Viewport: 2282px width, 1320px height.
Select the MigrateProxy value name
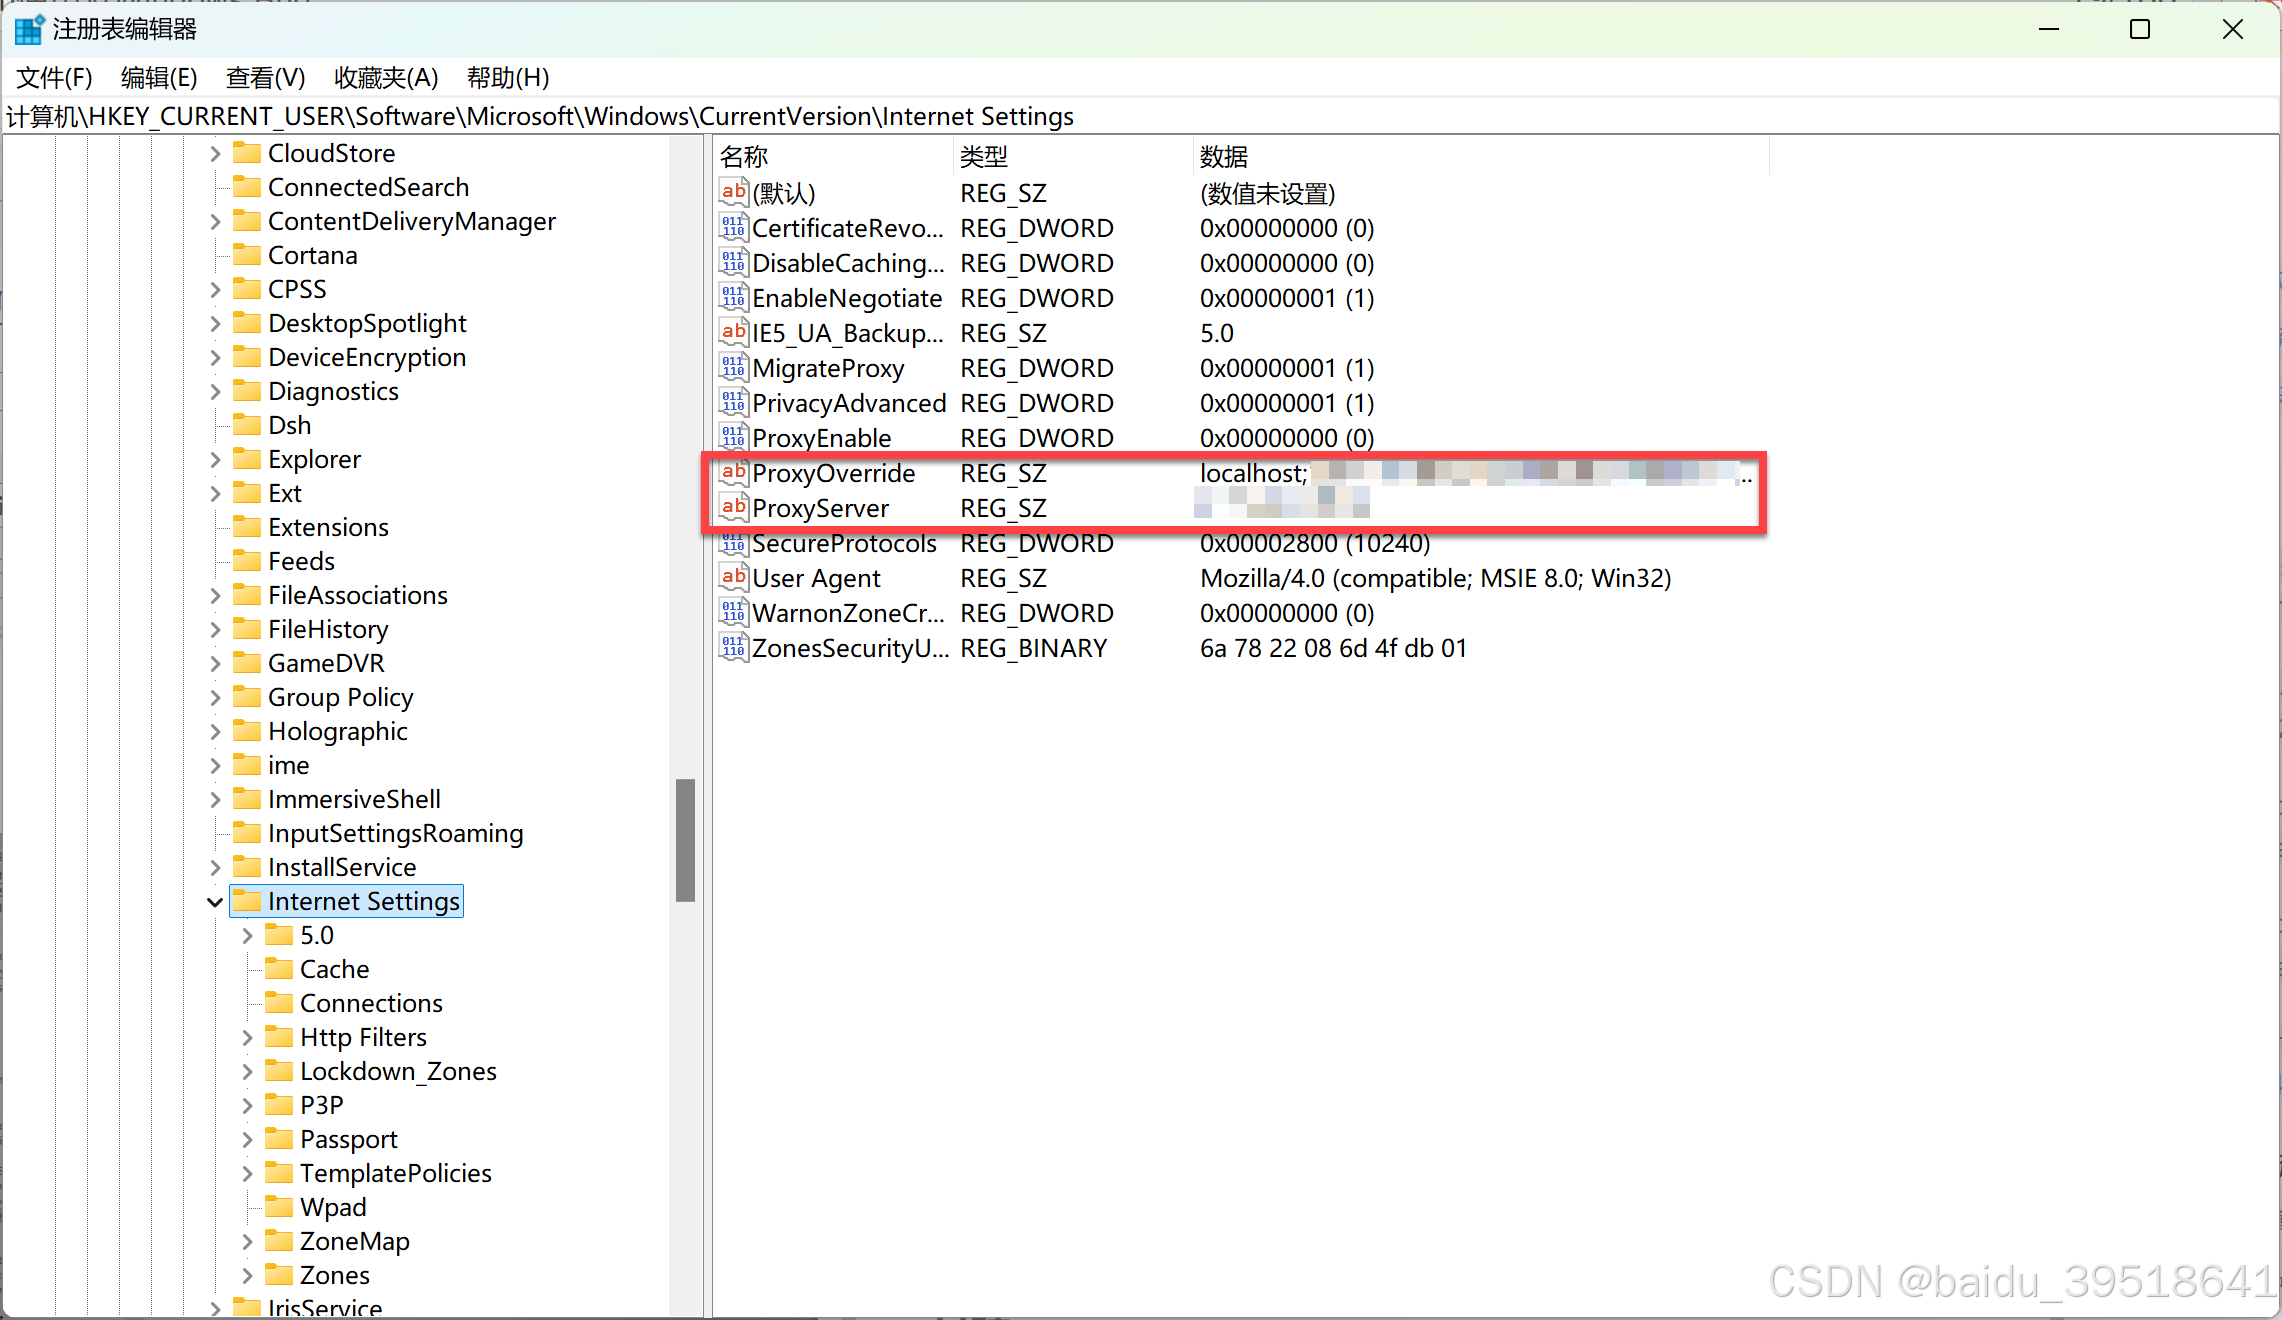[828, 368]
